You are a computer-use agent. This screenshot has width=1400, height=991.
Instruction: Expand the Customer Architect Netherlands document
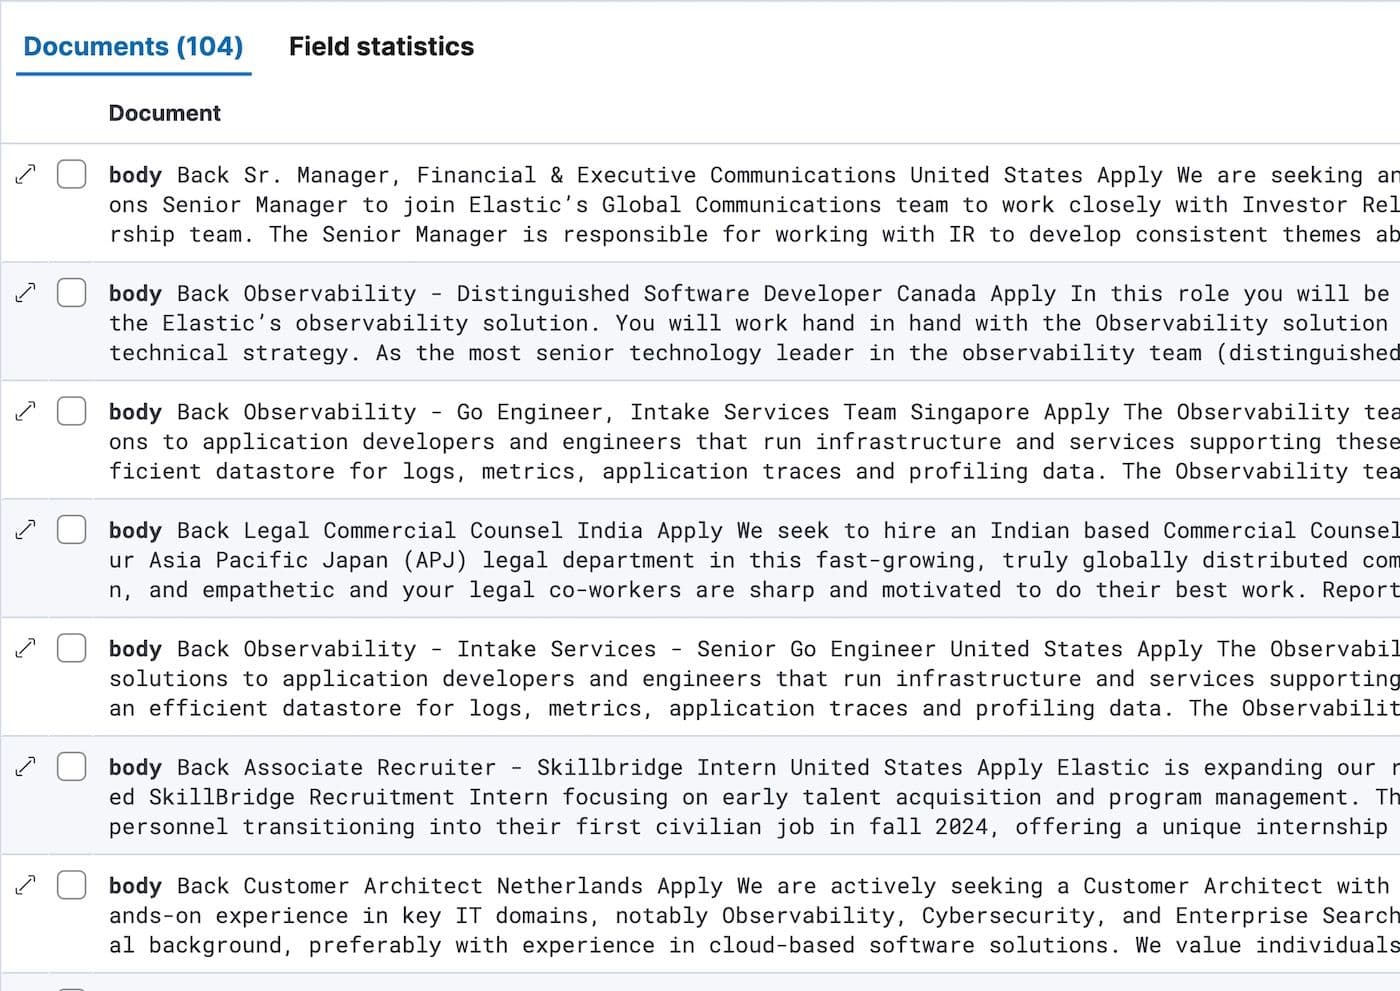pyautogui.click(x=25, y=884)
